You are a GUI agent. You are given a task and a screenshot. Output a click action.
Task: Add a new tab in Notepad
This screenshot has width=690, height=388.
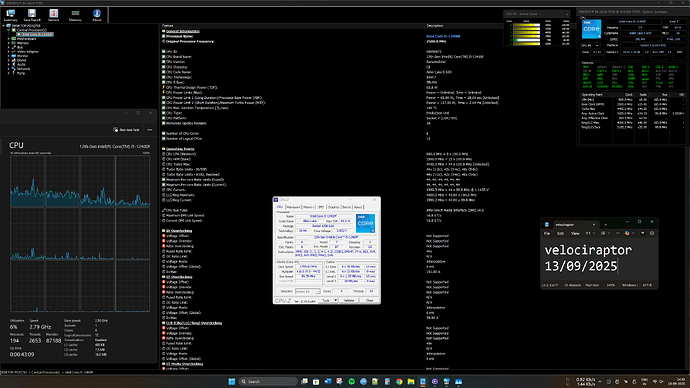606,224
